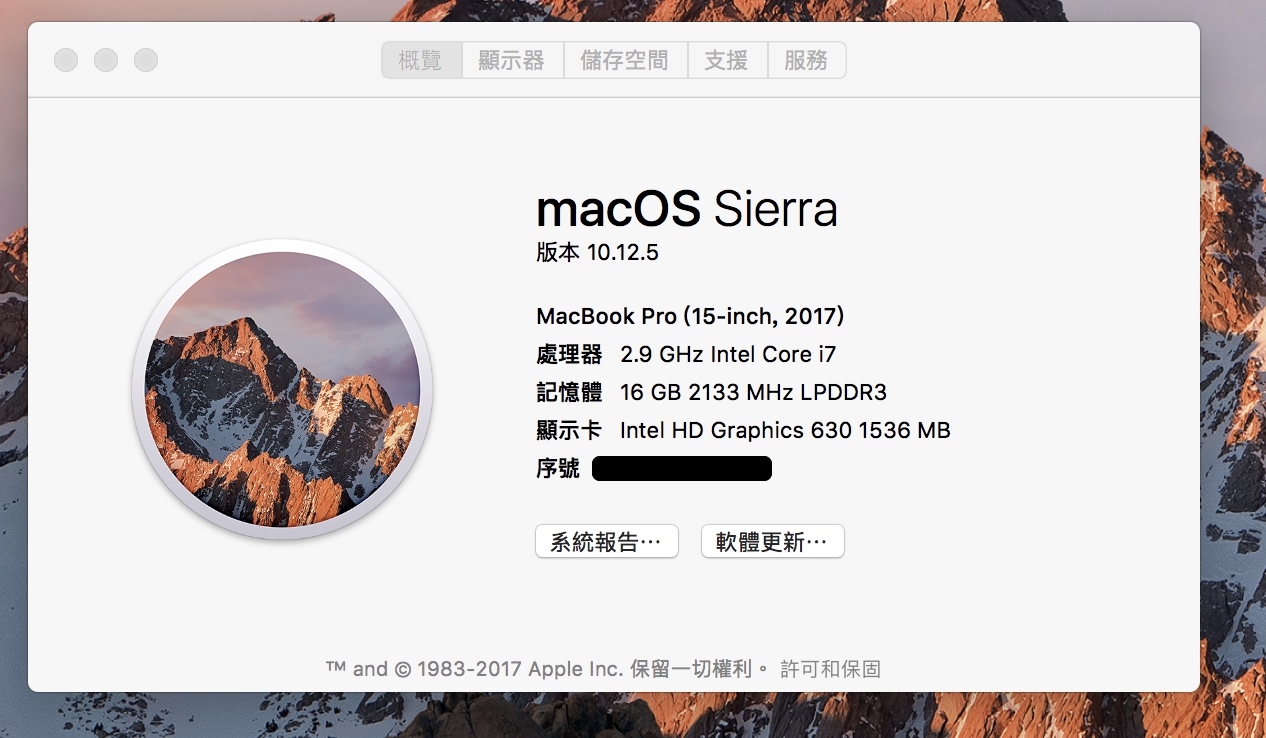Show the 服務 tab

[x=806, y=60]
